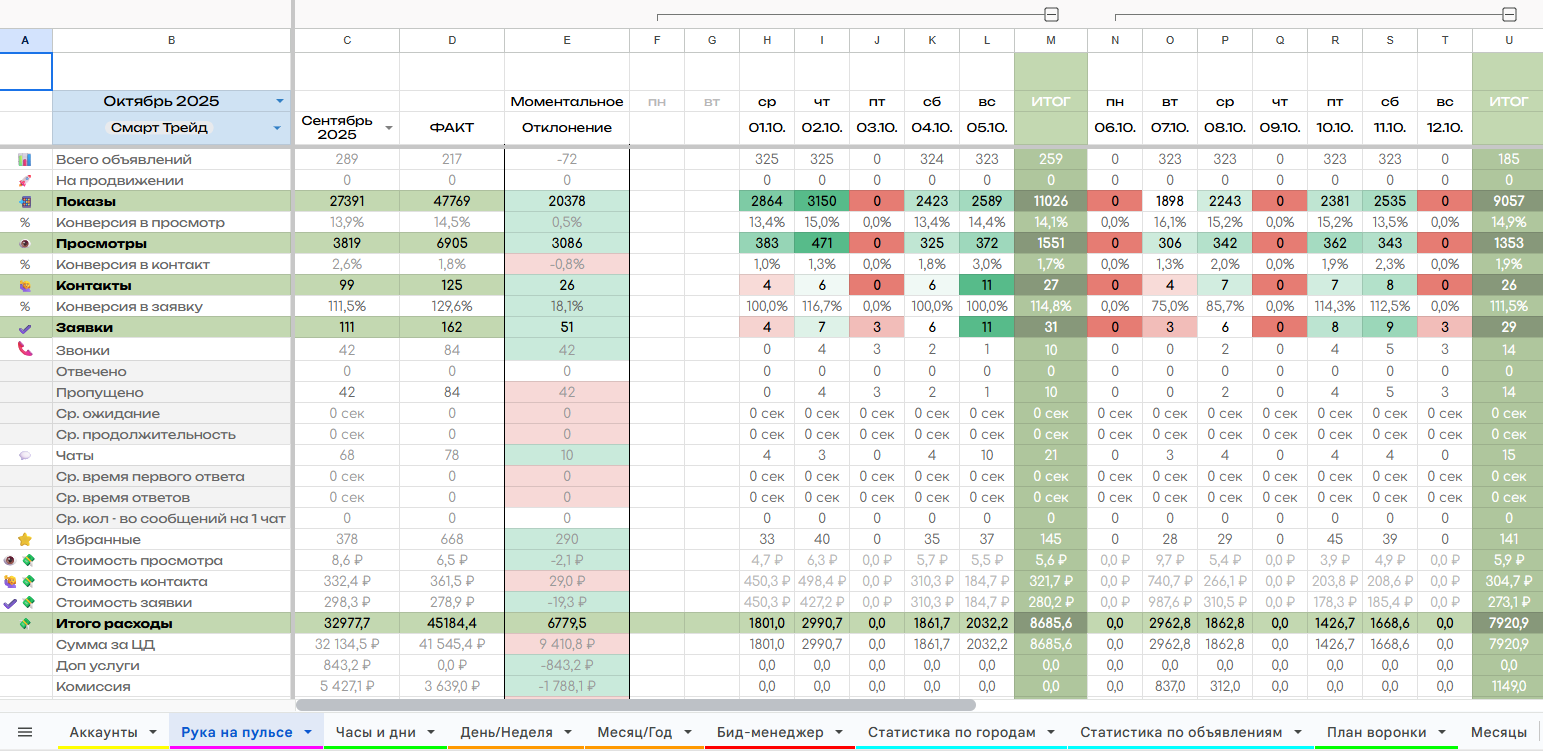Viewport: 1543px width, 751px height.
Task: Select the Показы deviation cell 20378
Action: tap(567, 202)
